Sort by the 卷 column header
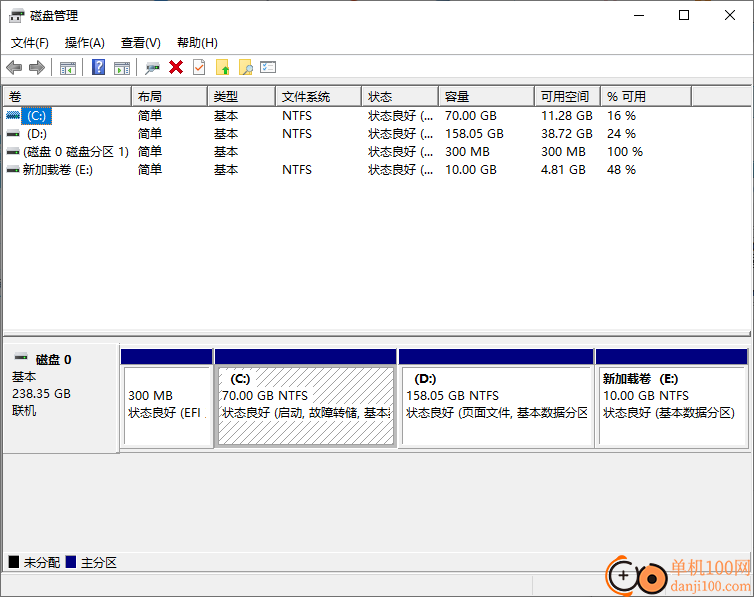This screenshot has width=754, height=597. [67, 97]
